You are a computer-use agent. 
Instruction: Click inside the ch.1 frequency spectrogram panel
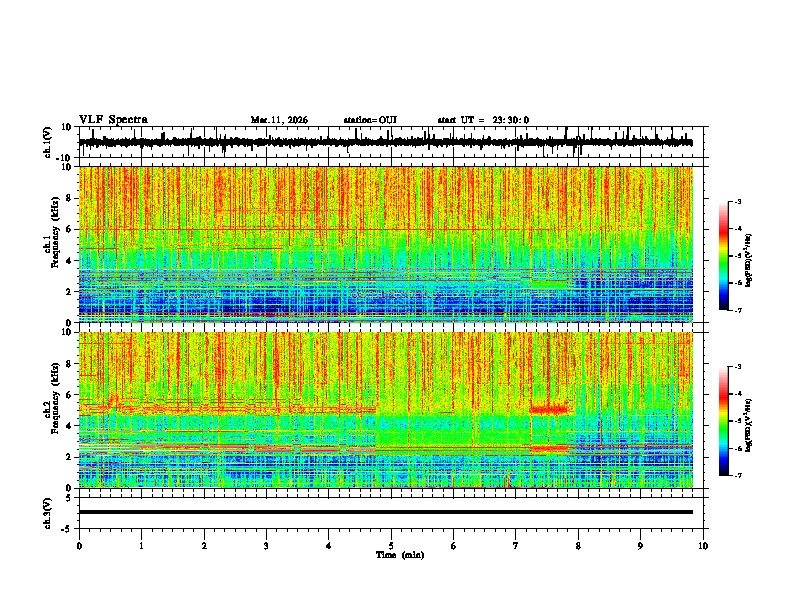coord(386,244)
